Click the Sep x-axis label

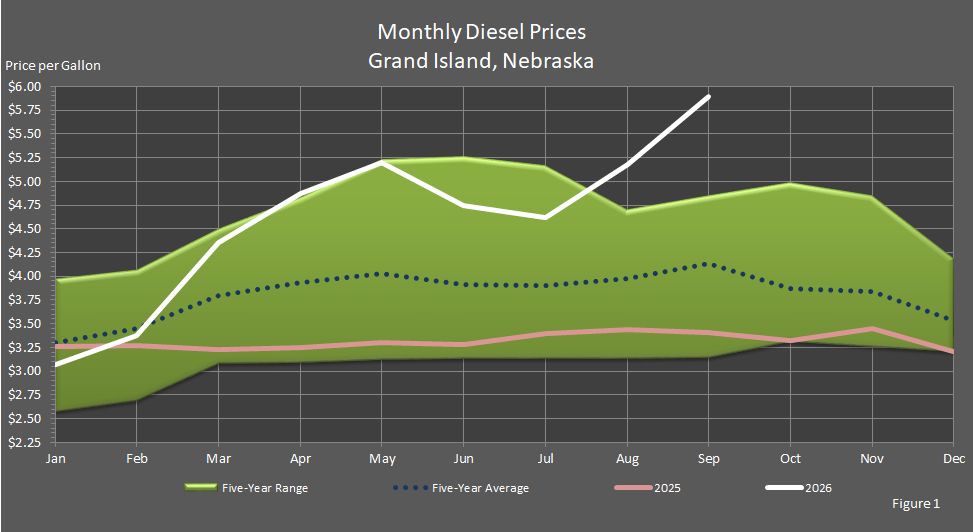tap(709, 459)
